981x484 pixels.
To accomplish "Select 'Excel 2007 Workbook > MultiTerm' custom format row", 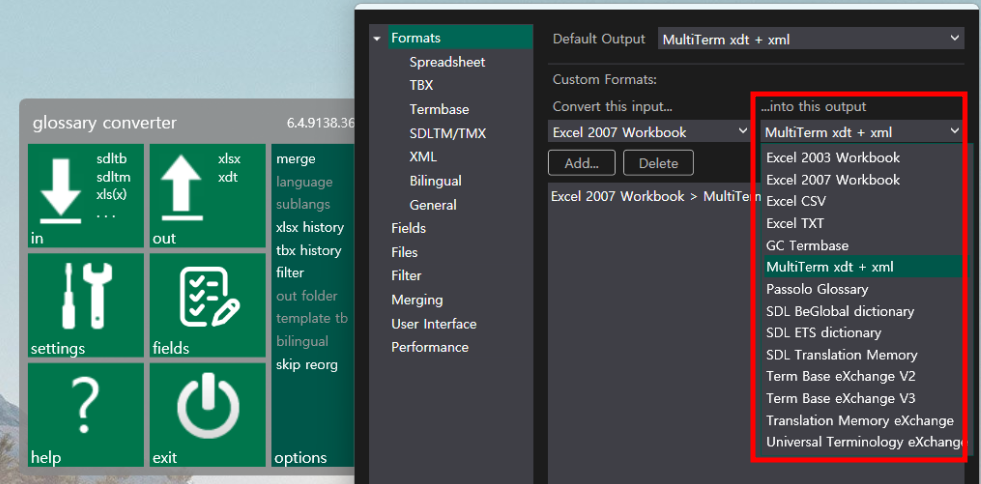I will click(654, 196).
